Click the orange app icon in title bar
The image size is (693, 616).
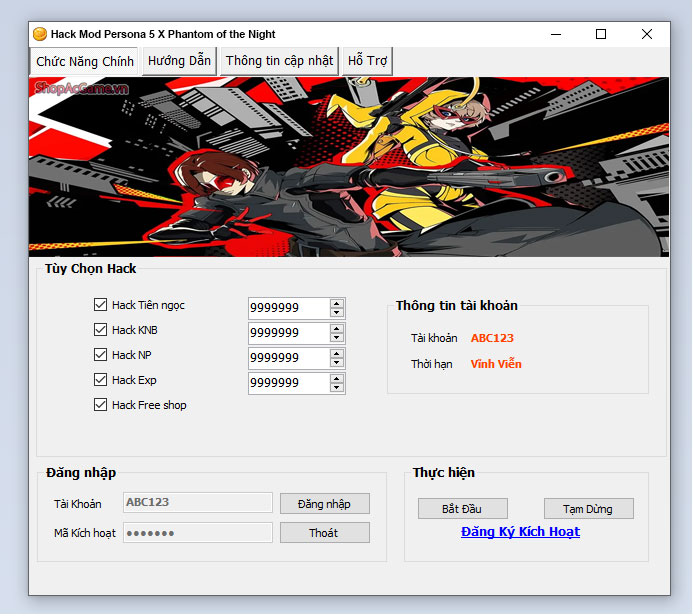point(40,34)
